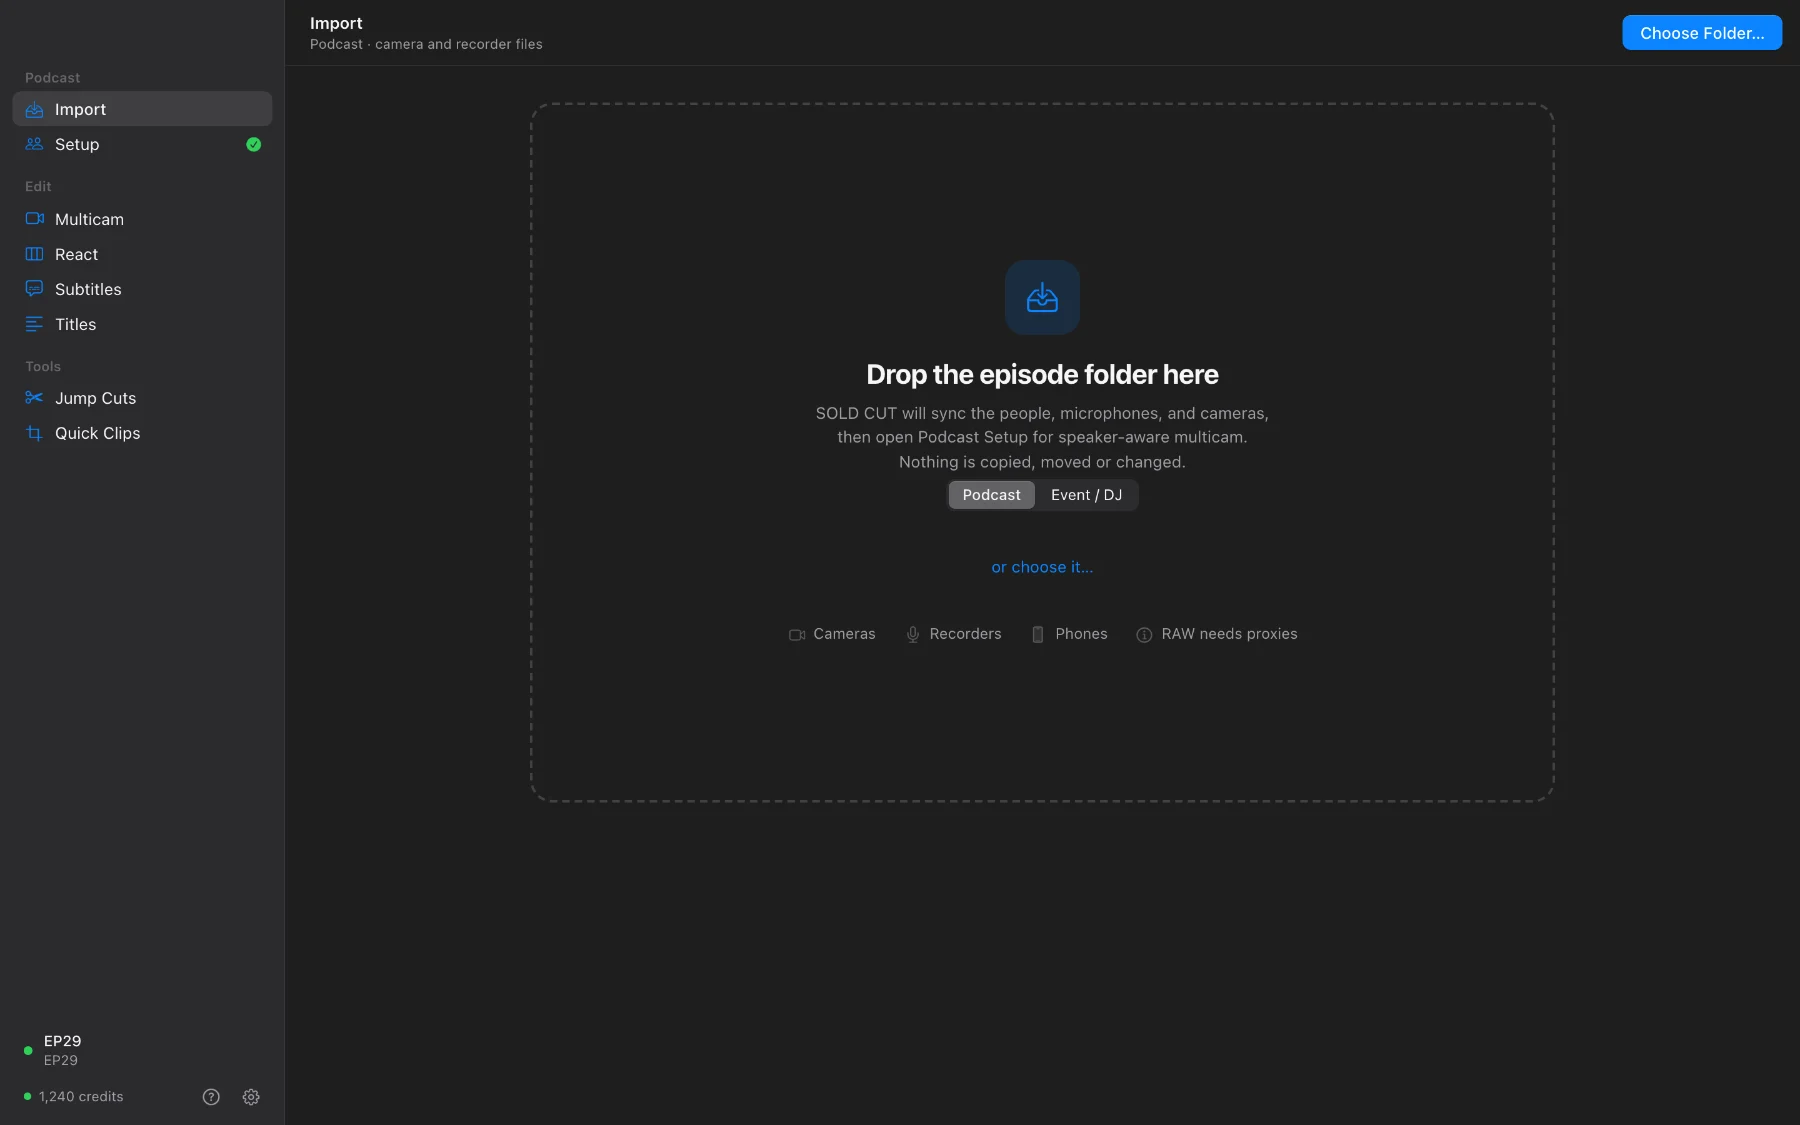This screenshot has width=1800, height=1125.
Task: Click the Multicam camera icon
Action: pos(34,219)
